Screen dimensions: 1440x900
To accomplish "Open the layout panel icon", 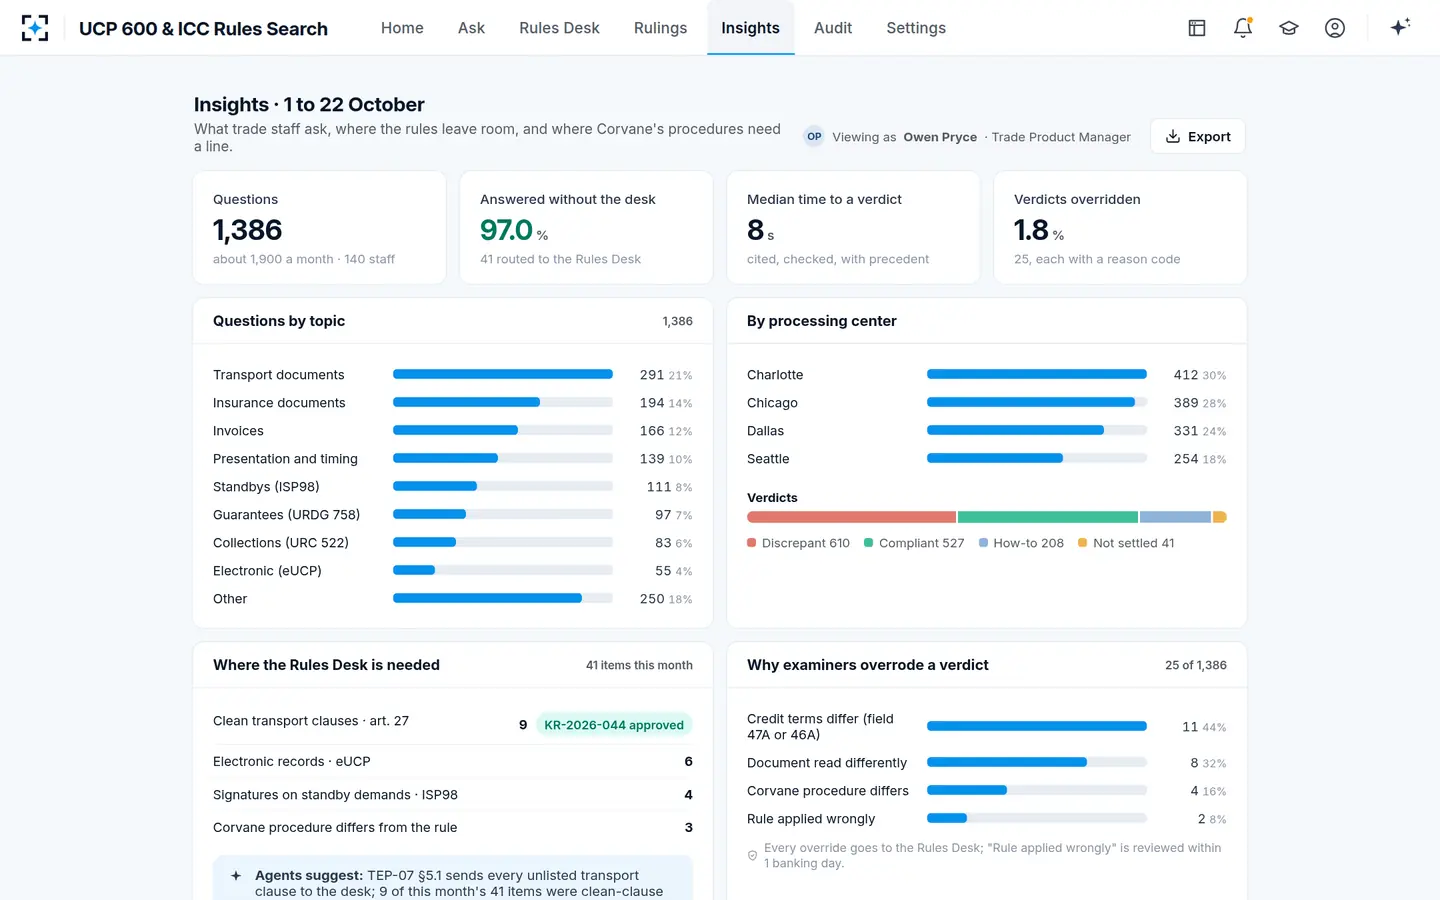I will (x=1197, y=28).
